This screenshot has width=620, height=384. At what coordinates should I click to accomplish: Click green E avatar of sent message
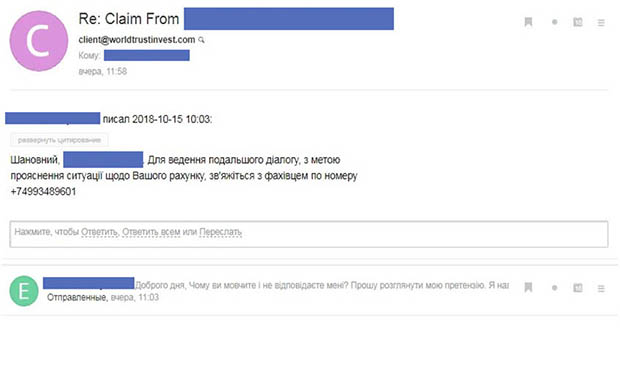coord(24,291)
